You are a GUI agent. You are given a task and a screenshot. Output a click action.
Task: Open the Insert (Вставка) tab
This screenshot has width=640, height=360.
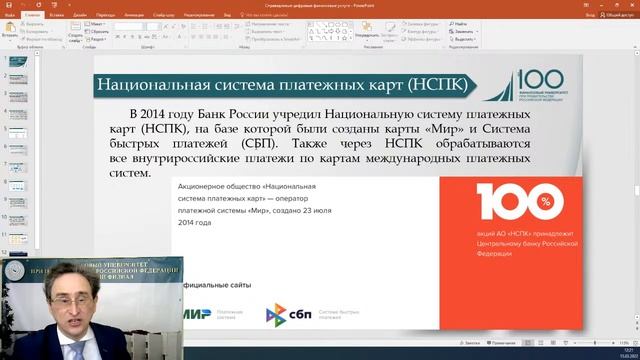coord(56,15)
